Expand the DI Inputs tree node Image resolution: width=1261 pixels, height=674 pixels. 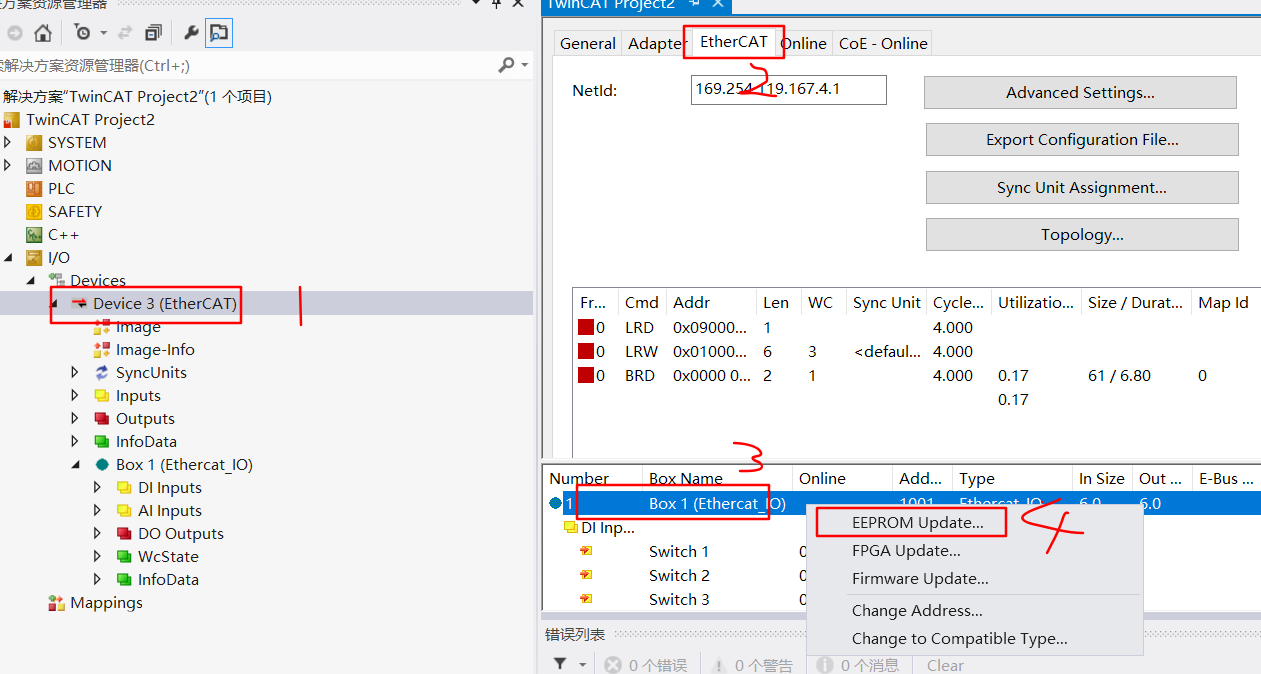[97, 488]
